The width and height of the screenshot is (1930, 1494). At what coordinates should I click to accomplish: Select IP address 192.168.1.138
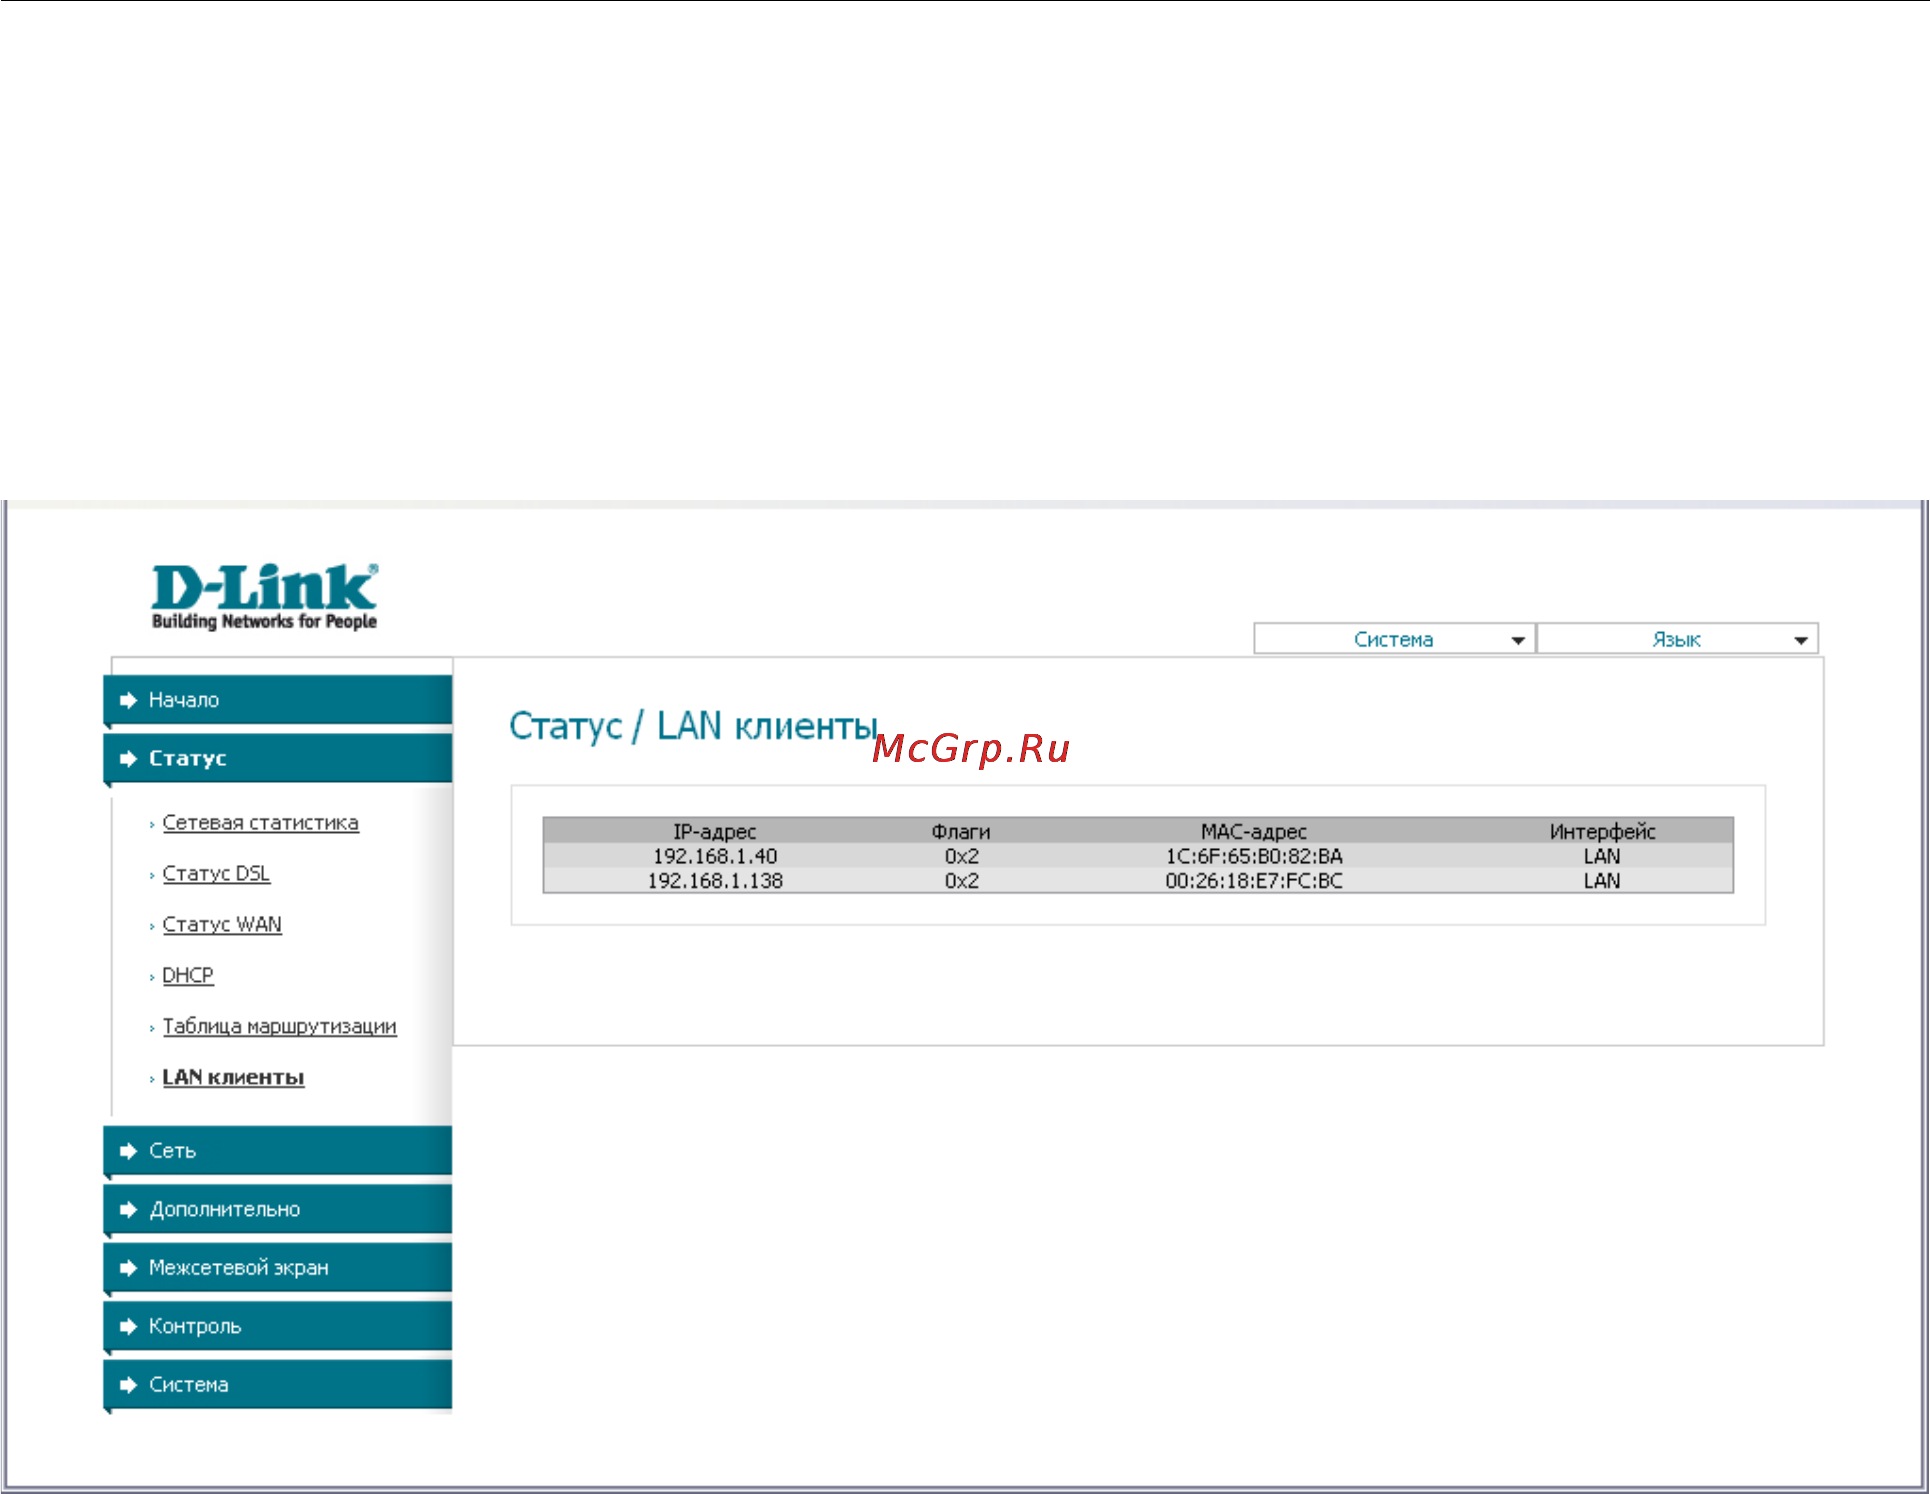click(x=715, y=882)
